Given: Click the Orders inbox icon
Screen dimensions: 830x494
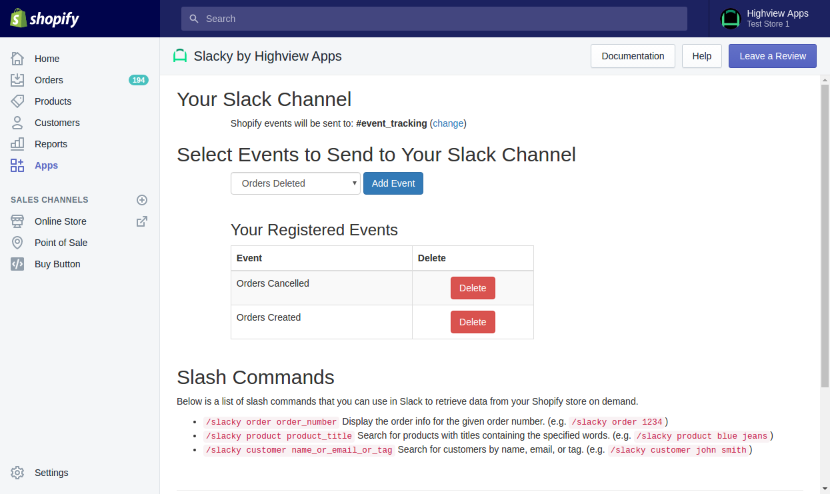Looking at the screenshot, I should click(17, 80).
